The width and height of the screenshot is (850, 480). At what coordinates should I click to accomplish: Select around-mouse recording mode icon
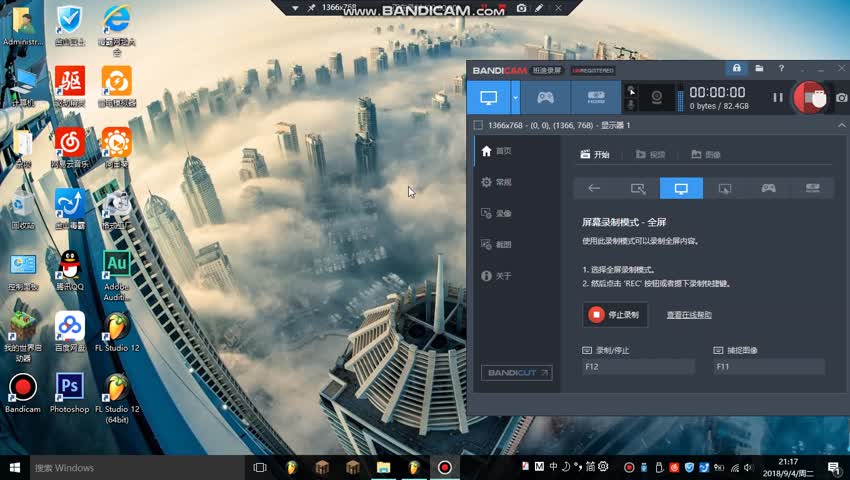pyautogui.click(x=725, y=188)
